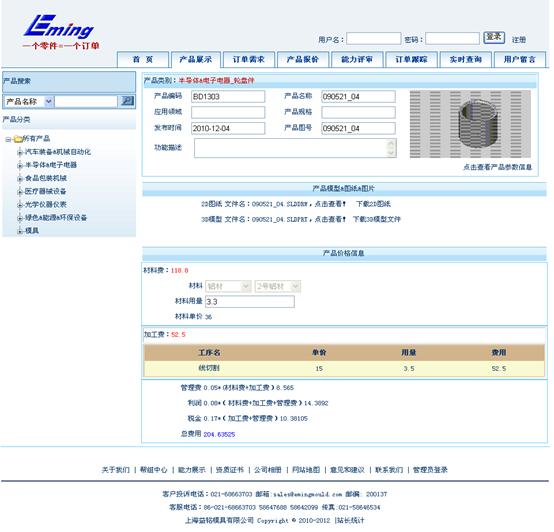The height and width of the screenshot is (532, 554).
Task: Click the 线切割 row in process table
Action: coord(344,368)
